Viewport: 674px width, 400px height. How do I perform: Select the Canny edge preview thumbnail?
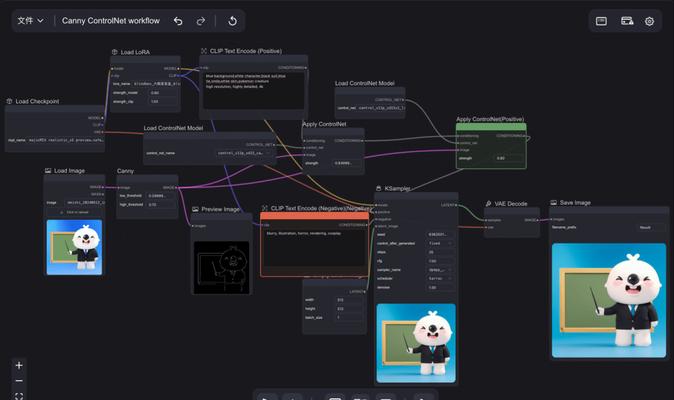pyautogui.click(x=221, y=268)
